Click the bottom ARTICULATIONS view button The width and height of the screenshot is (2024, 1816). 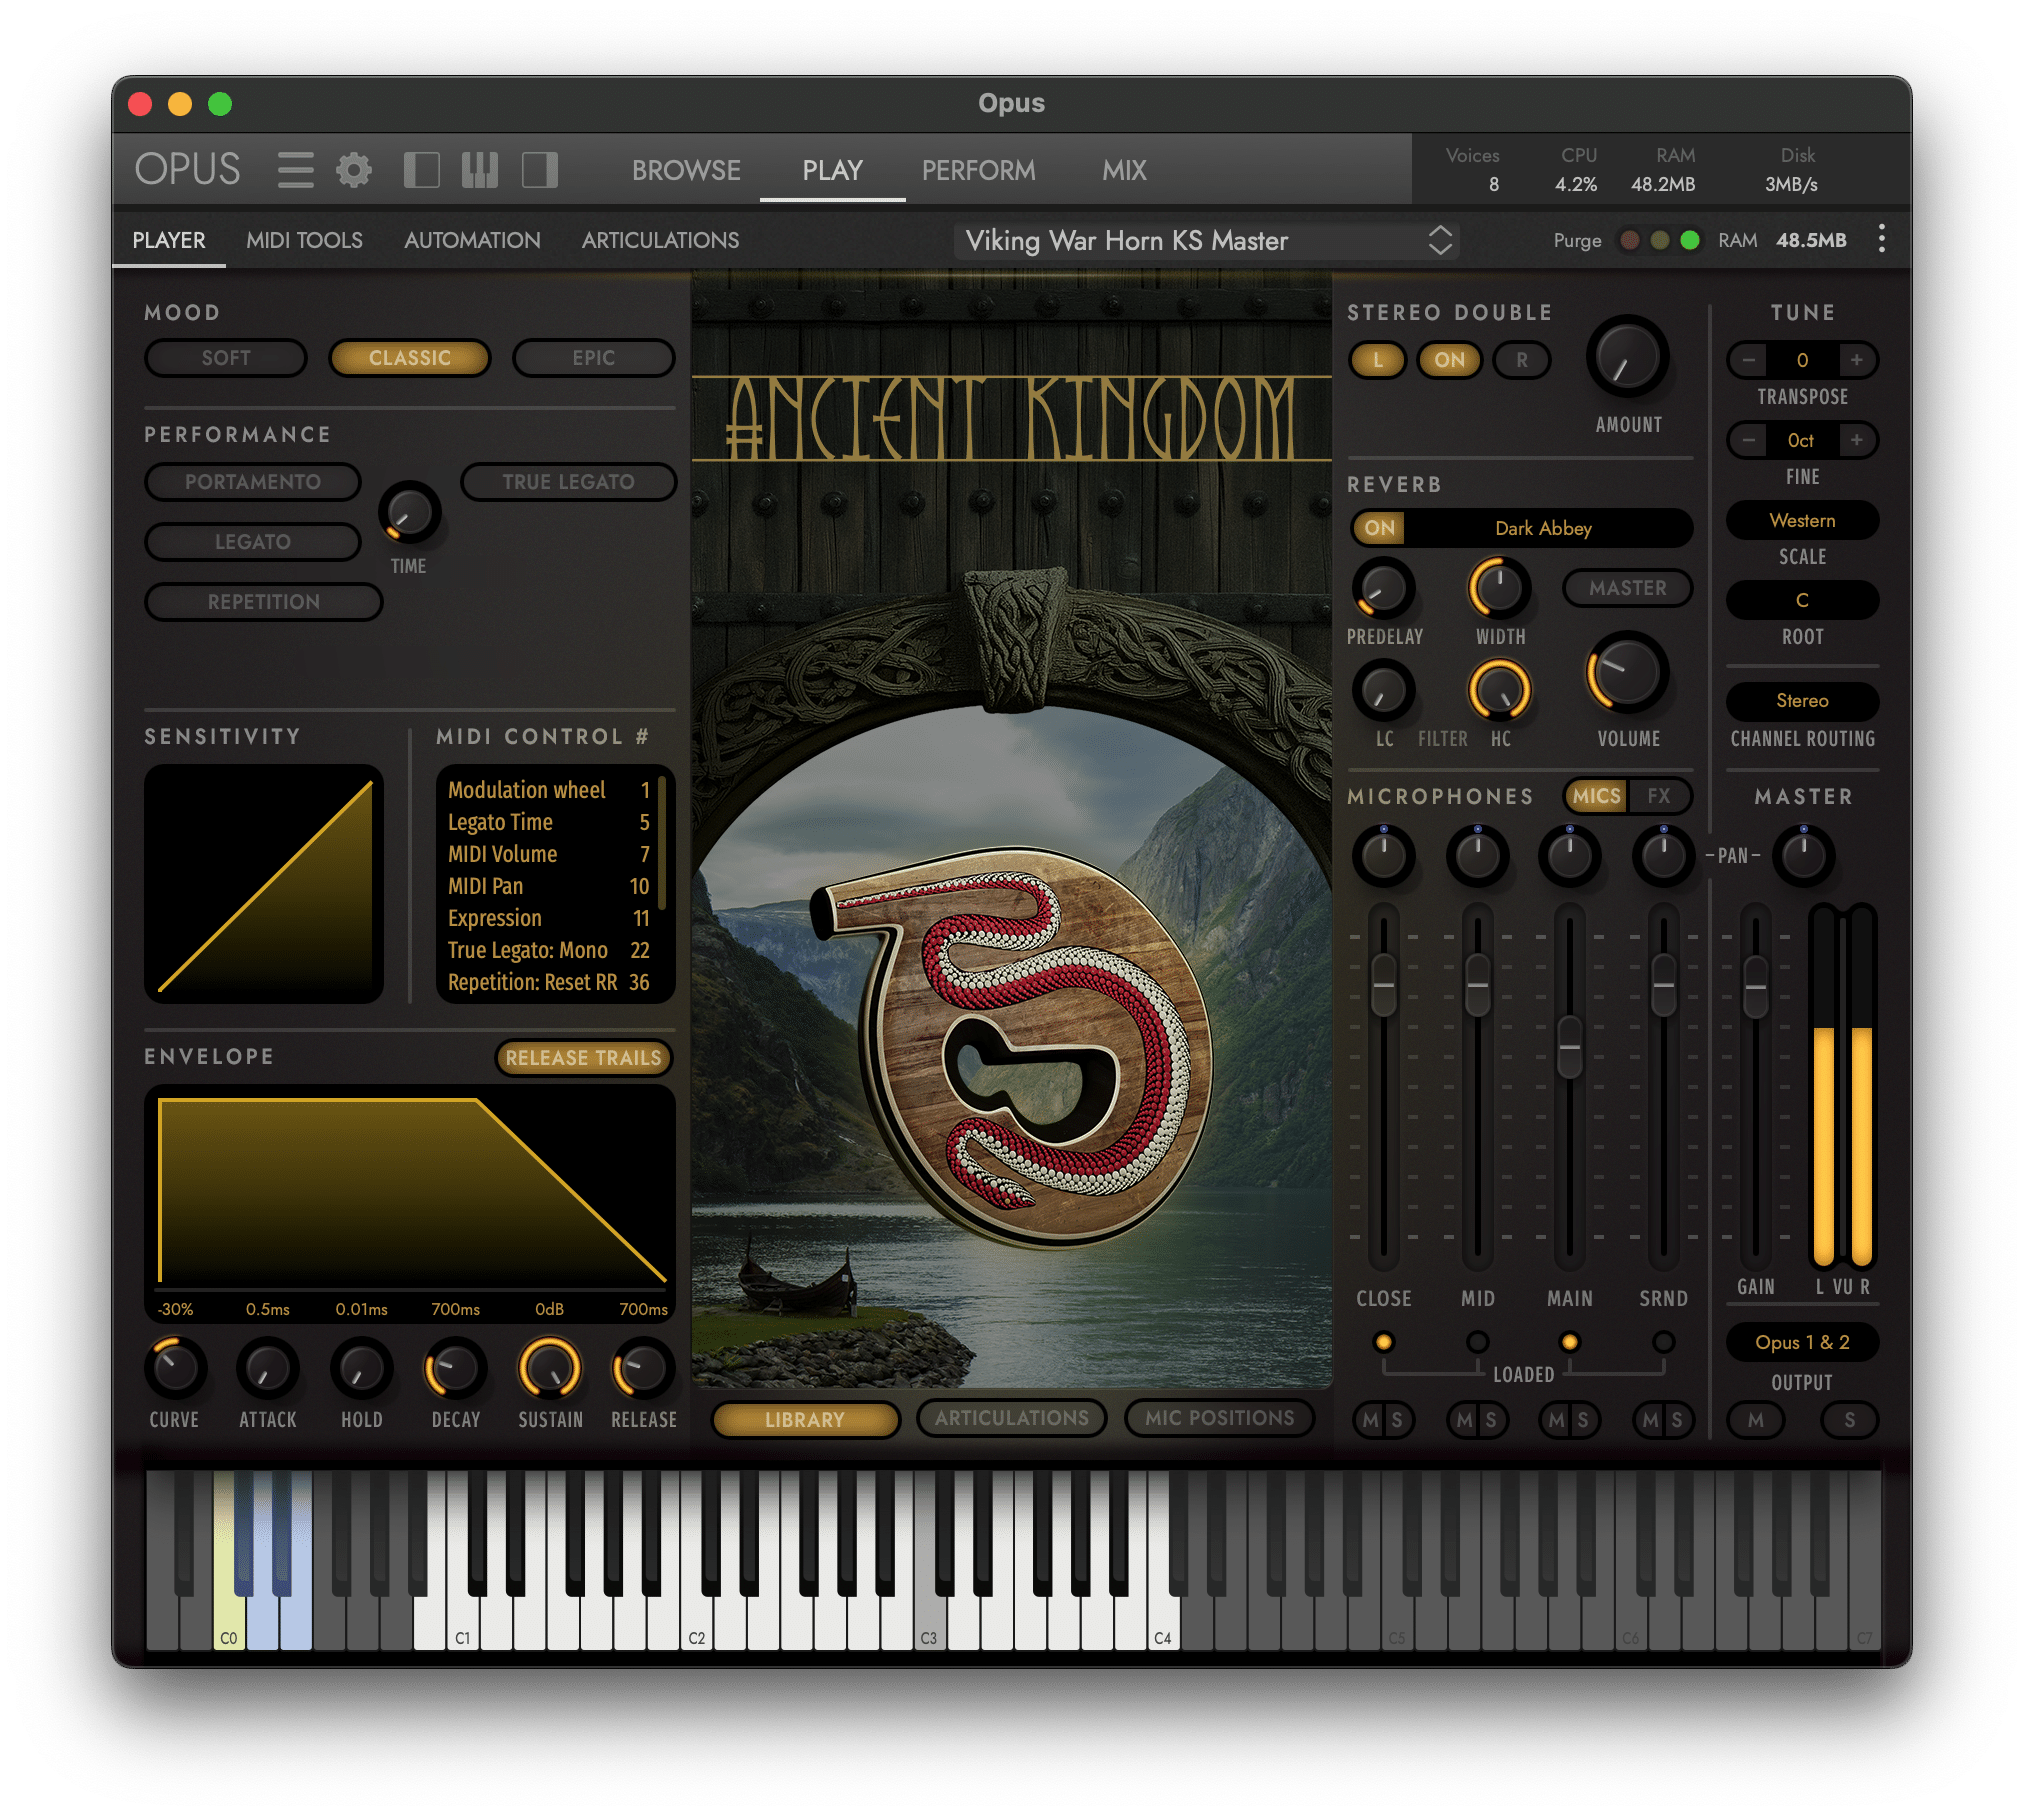(x=1011, y=1418)
